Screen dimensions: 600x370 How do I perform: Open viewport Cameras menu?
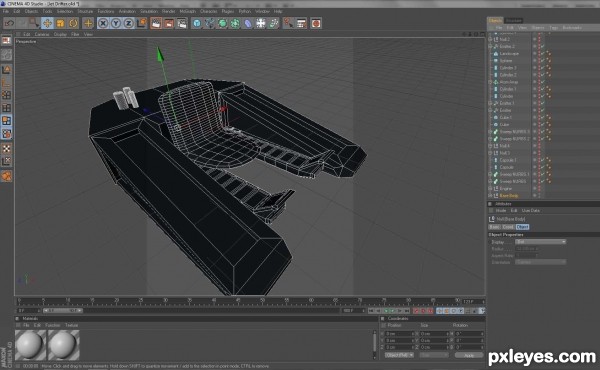(x=42, y=34)
